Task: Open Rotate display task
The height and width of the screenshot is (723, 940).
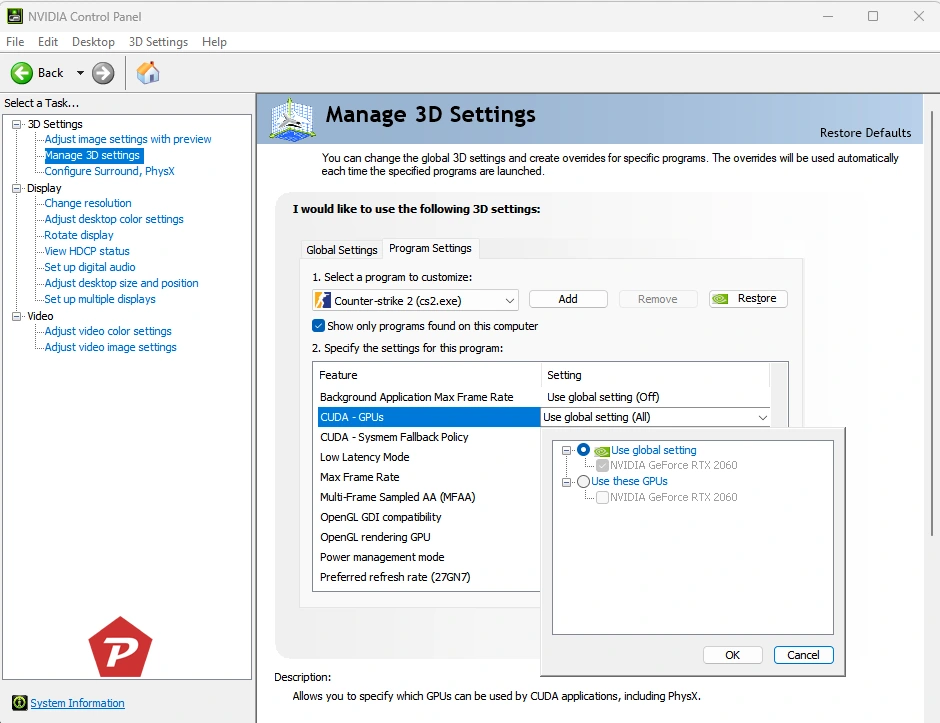Action: coord(79,235)
